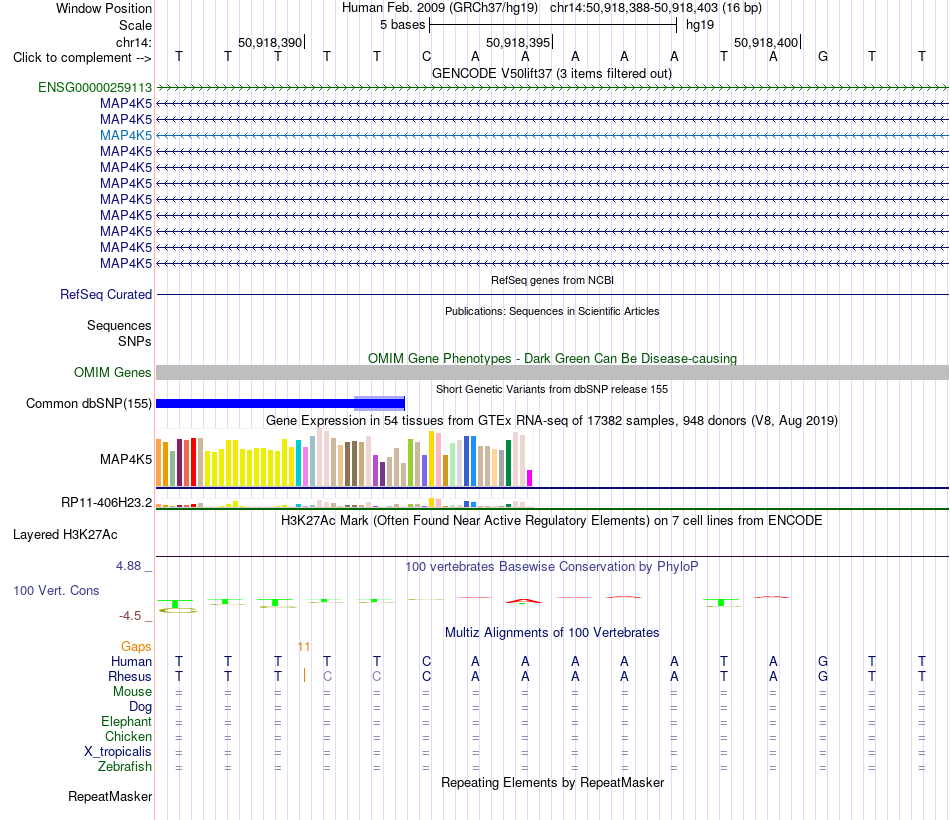Screen dimensions: 950x820
Task: Click the G base in the top sequence row
Action: tap(823, 56)
